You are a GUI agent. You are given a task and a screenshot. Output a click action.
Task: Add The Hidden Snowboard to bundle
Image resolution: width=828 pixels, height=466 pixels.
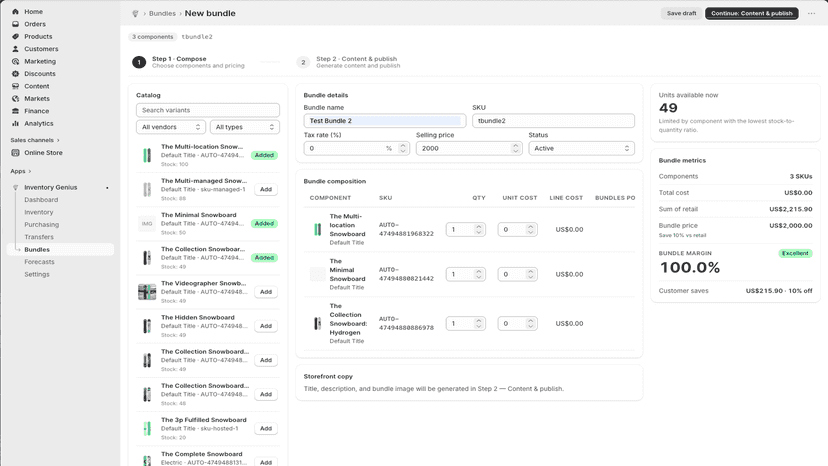(266, 326)
